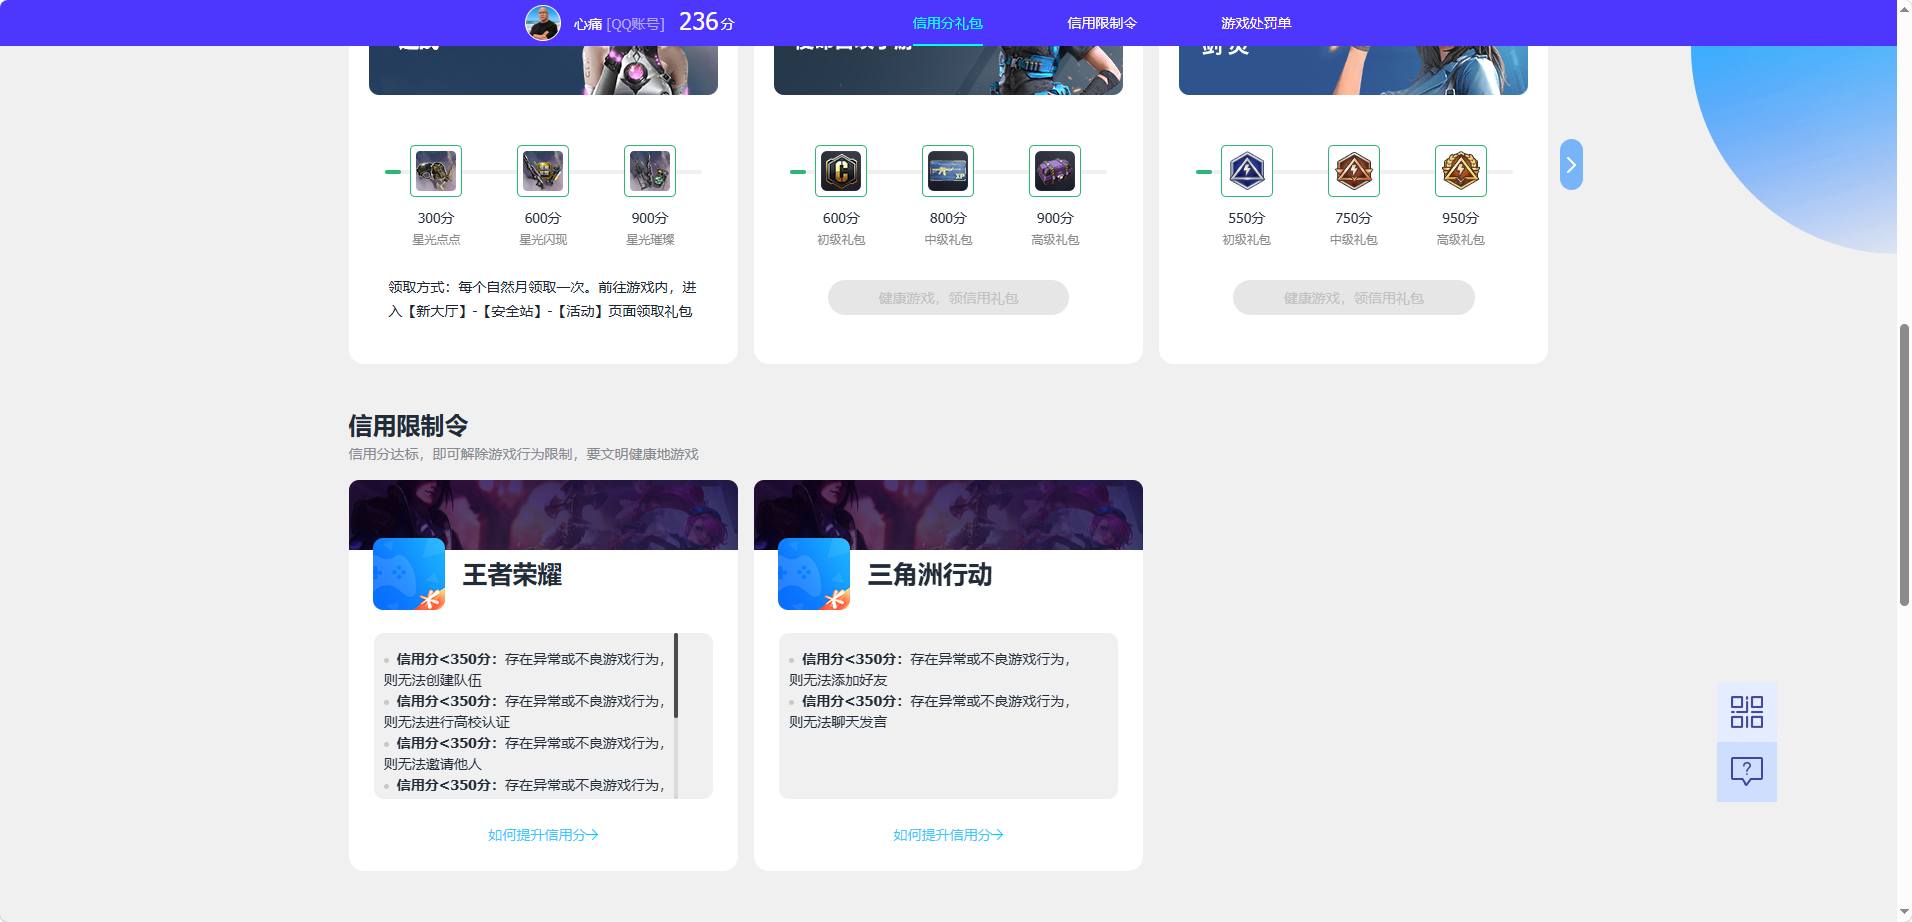The width and height of the screenshot is (1912, 922).
Task: Click the 心痛 username in header
Action: pyautogui.click(x=588, y=24)
